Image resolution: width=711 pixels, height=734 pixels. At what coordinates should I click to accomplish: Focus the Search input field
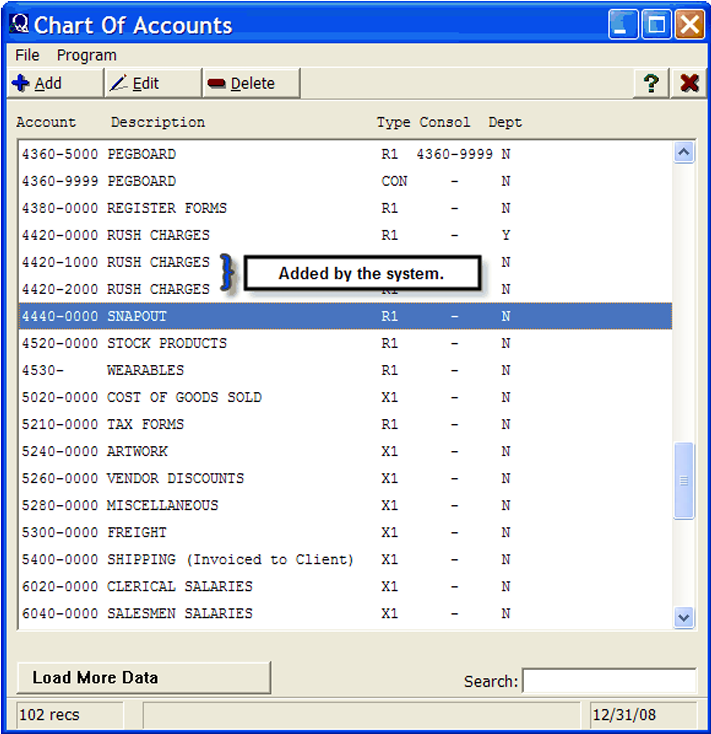coord(609,681)
